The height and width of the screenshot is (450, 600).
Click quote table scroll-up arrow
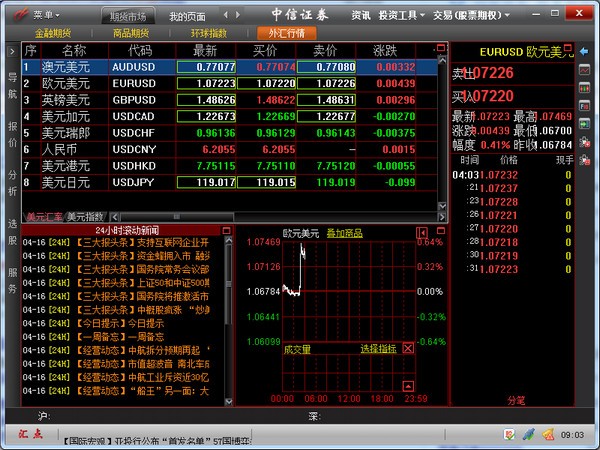[442, 60]
